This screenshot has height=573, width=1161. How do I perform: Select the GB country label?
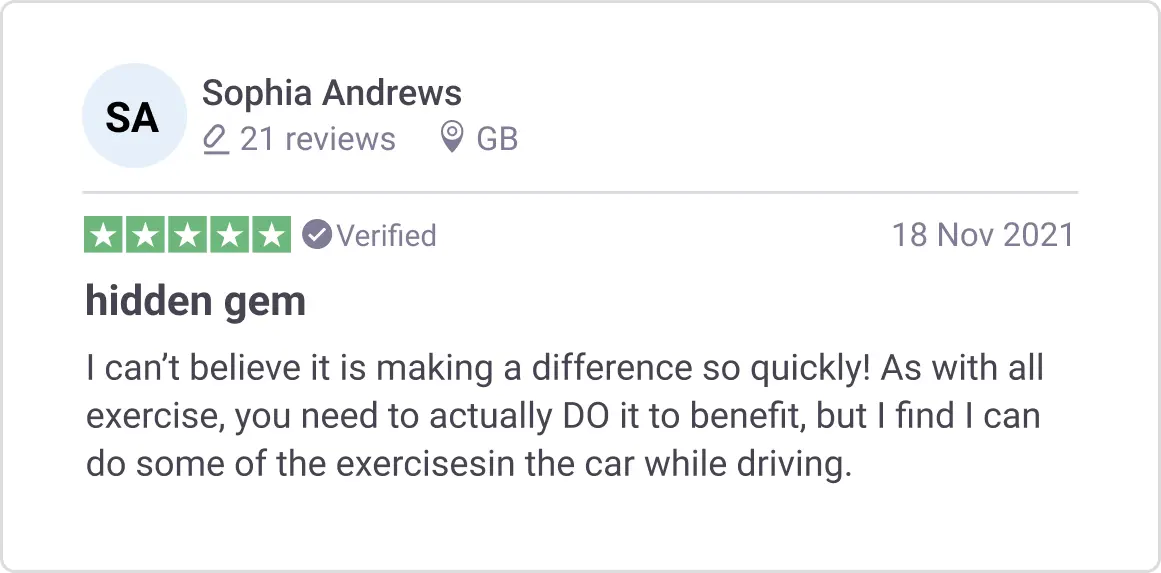[497, 139]
